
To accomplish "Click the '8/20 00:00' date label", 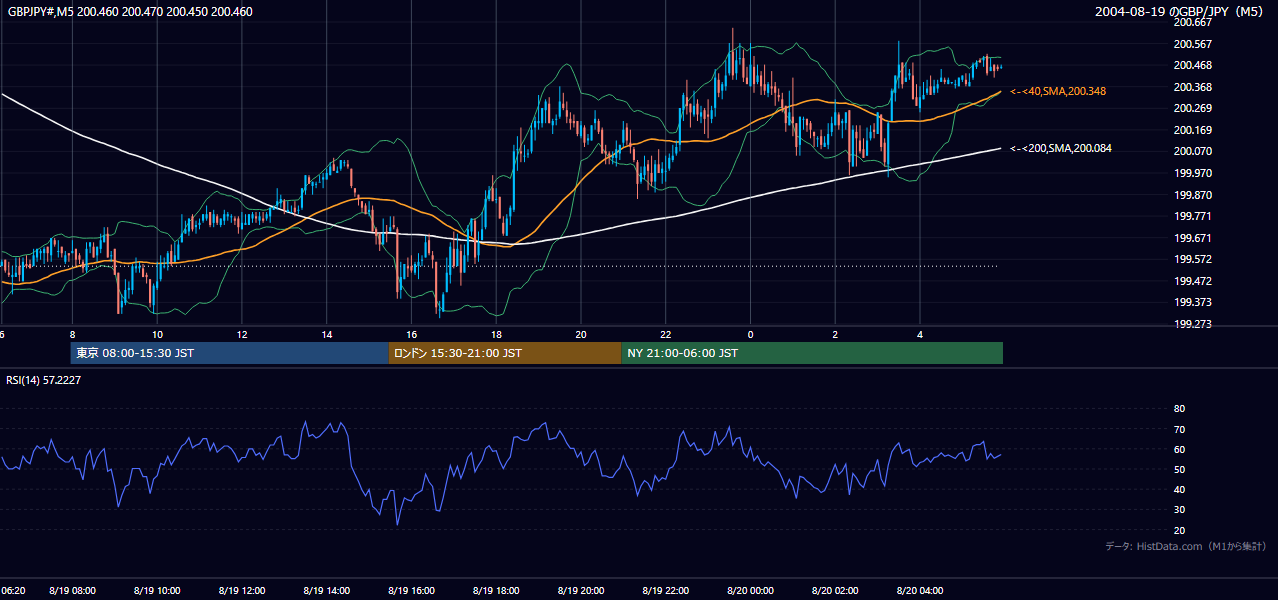I will click(751, 591).
